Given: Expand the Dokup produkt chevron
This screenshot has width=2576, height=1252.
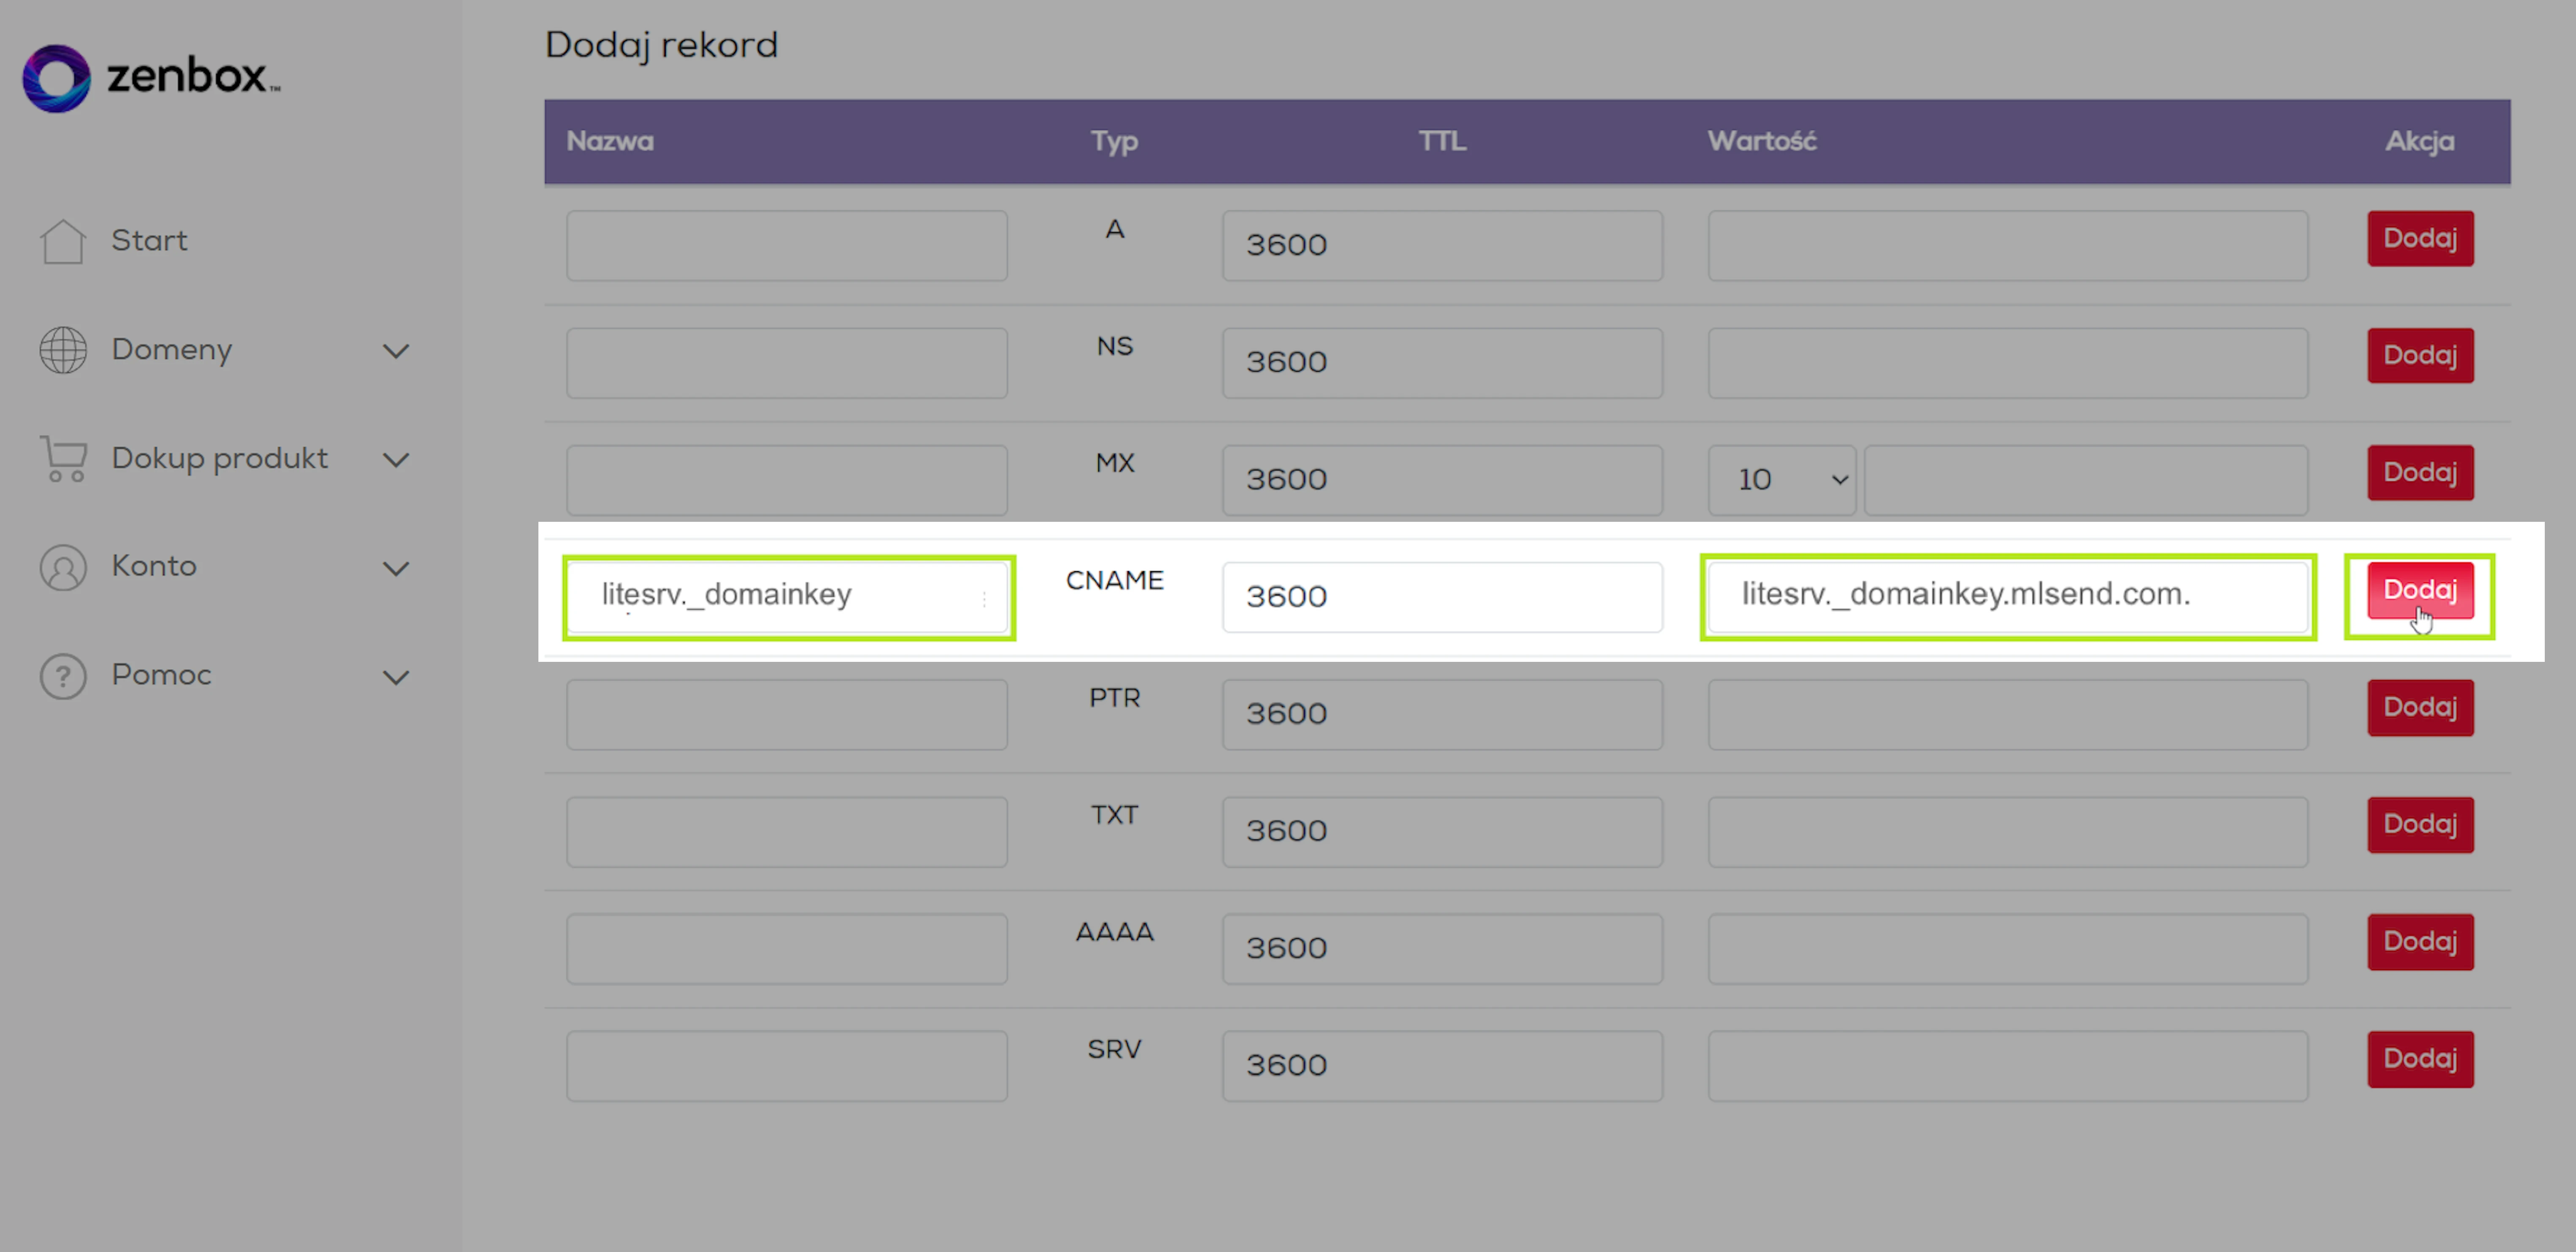Looking at the screenshot, I should 396,460.
